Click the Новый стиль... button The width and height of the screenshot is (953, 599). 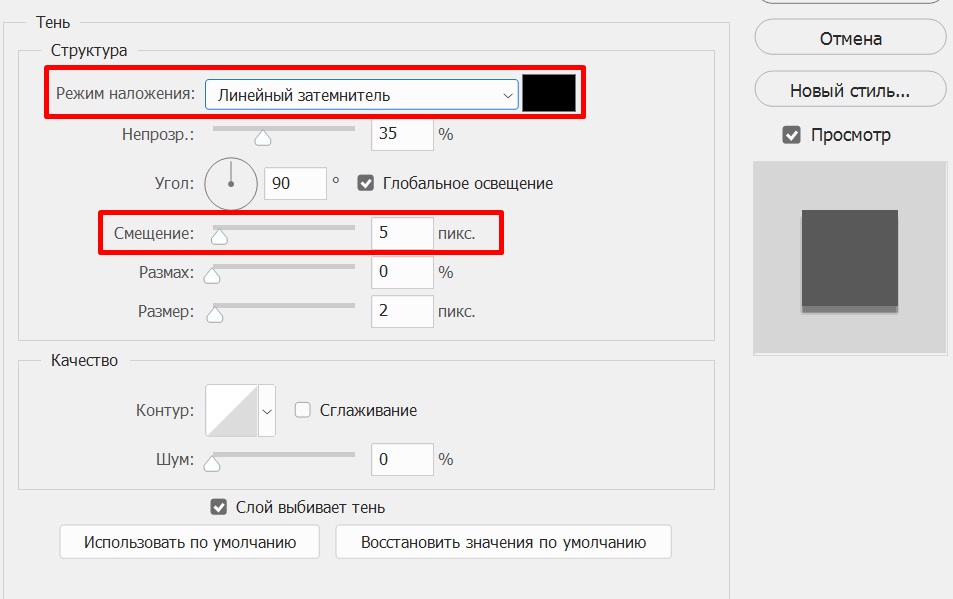850,91
